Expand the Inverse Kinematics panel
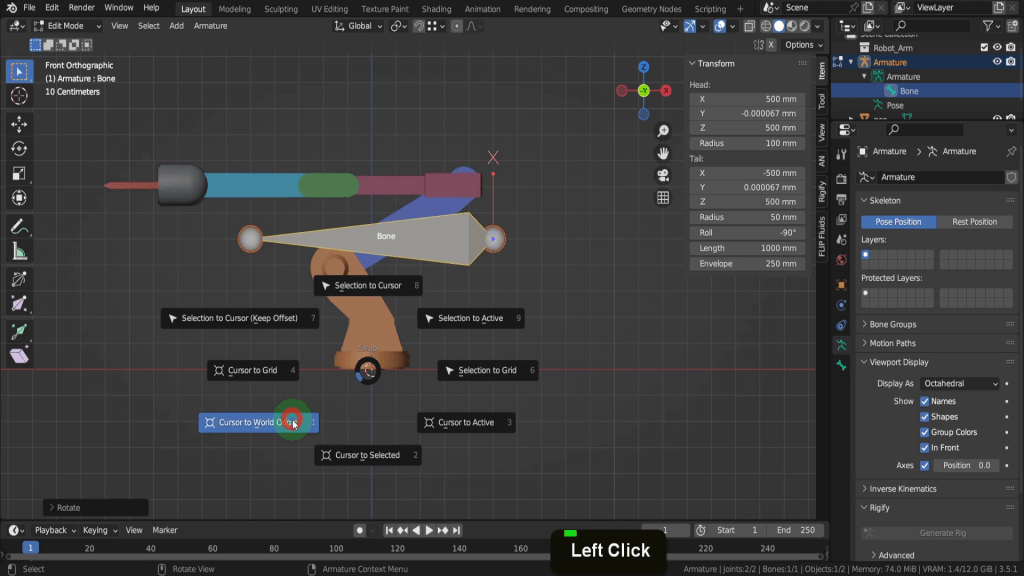1024x576 pixels. pyautogui.click(x=902, y=489)
